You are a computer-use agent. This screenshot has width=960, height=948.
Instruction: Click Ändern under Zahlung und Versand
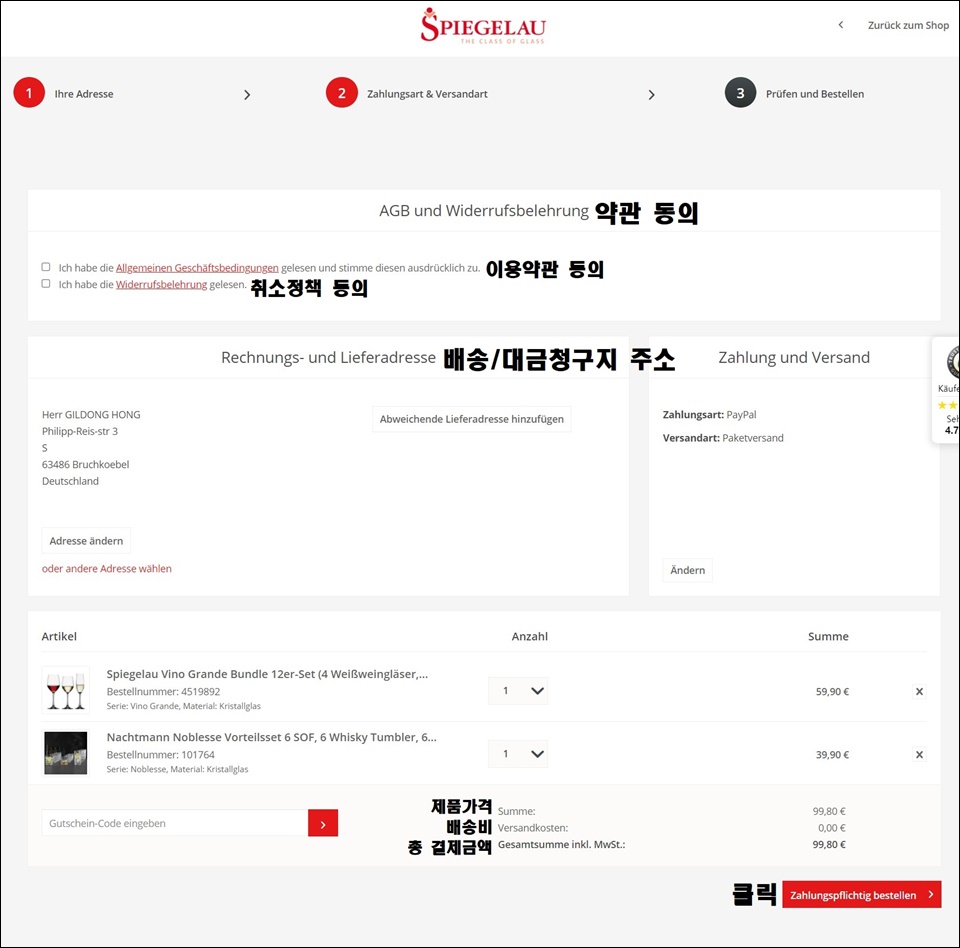(x=688, y=570)
